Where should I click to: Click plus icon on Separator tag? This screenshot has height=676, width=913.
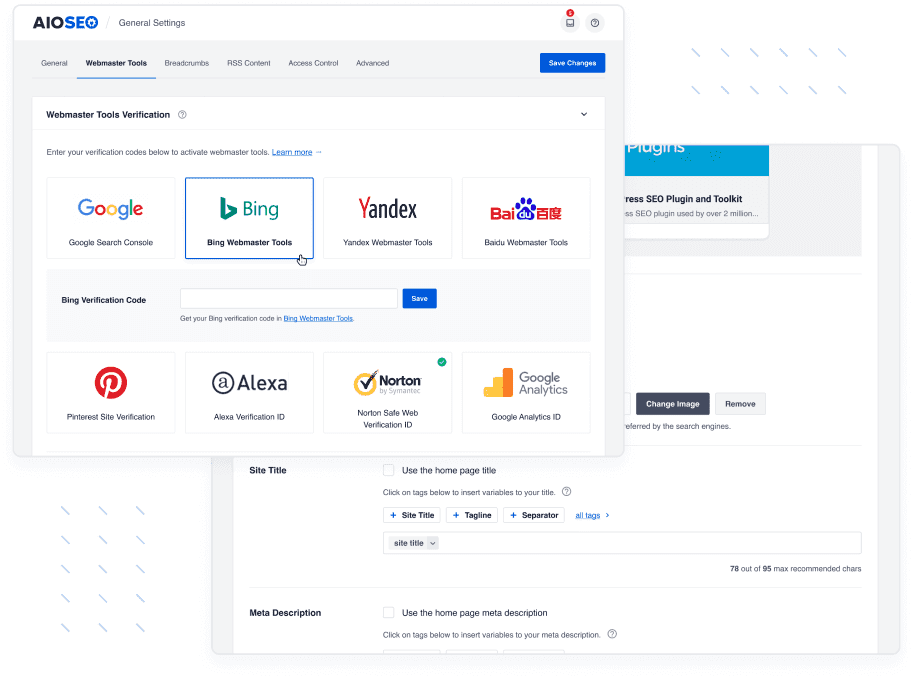pyautogui.click(x=514, y=515)
